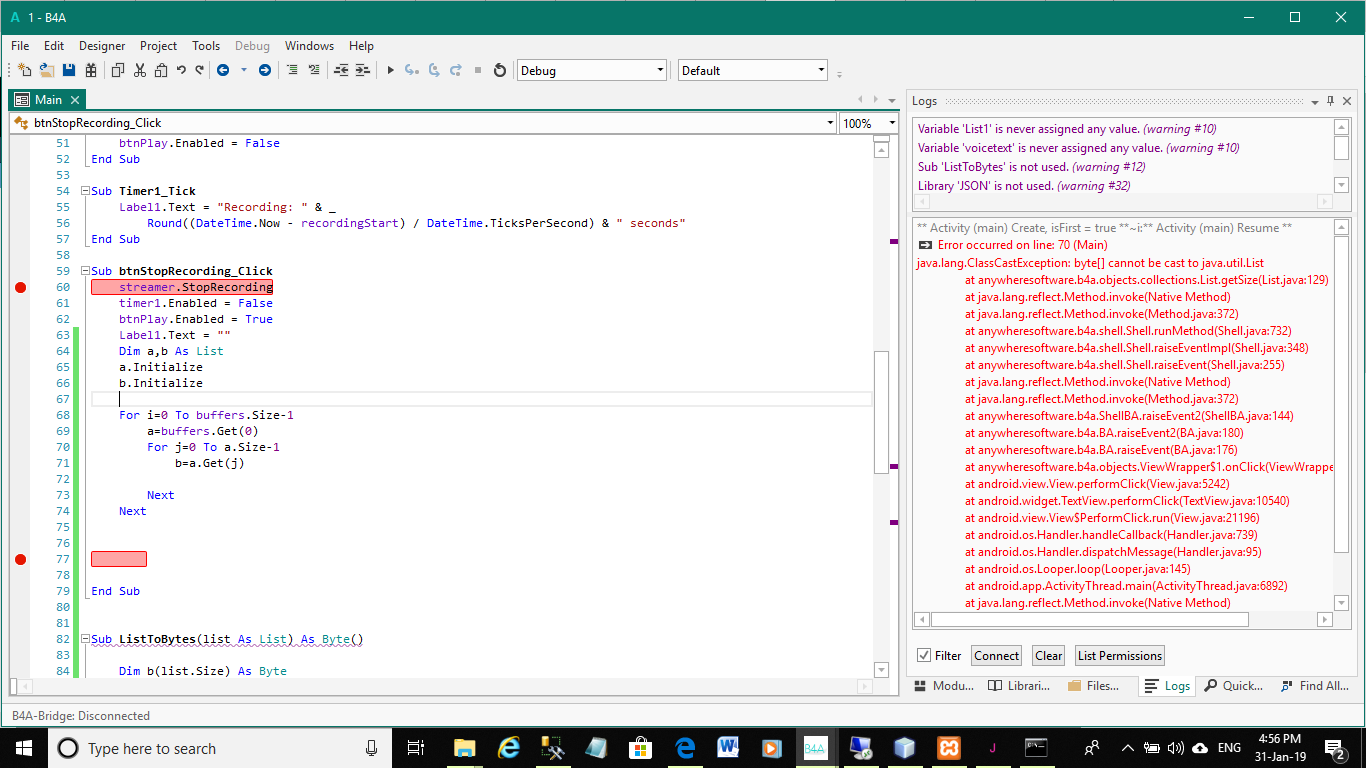Click the Restart circular arrow icon
The width and height of the screenshot is (1366, 768).
pyautogui.click(x=500, y=70)
